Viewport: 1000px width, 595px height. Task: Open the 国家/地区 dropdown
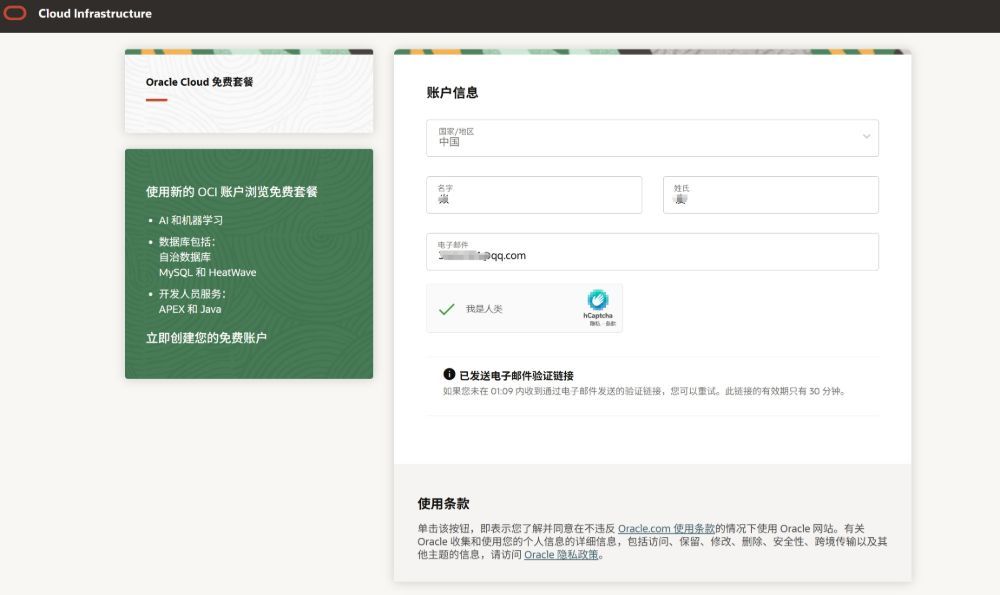(652, 138)
